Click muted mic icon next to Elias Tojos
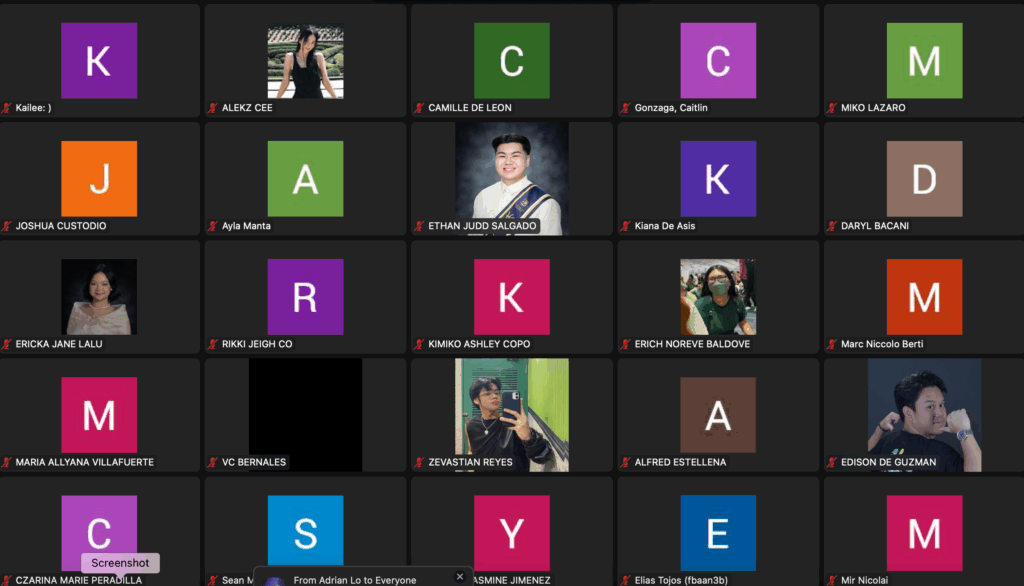This screenshot has height=586, width=1024. [625, 580]
